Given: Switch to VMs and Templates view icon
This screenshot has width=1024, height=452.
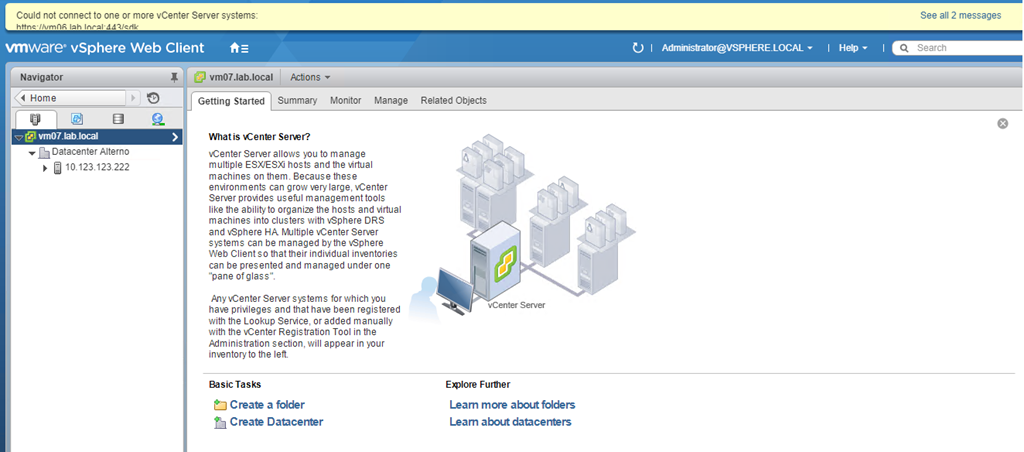Looking at the screenshot, I should (77, 119).
